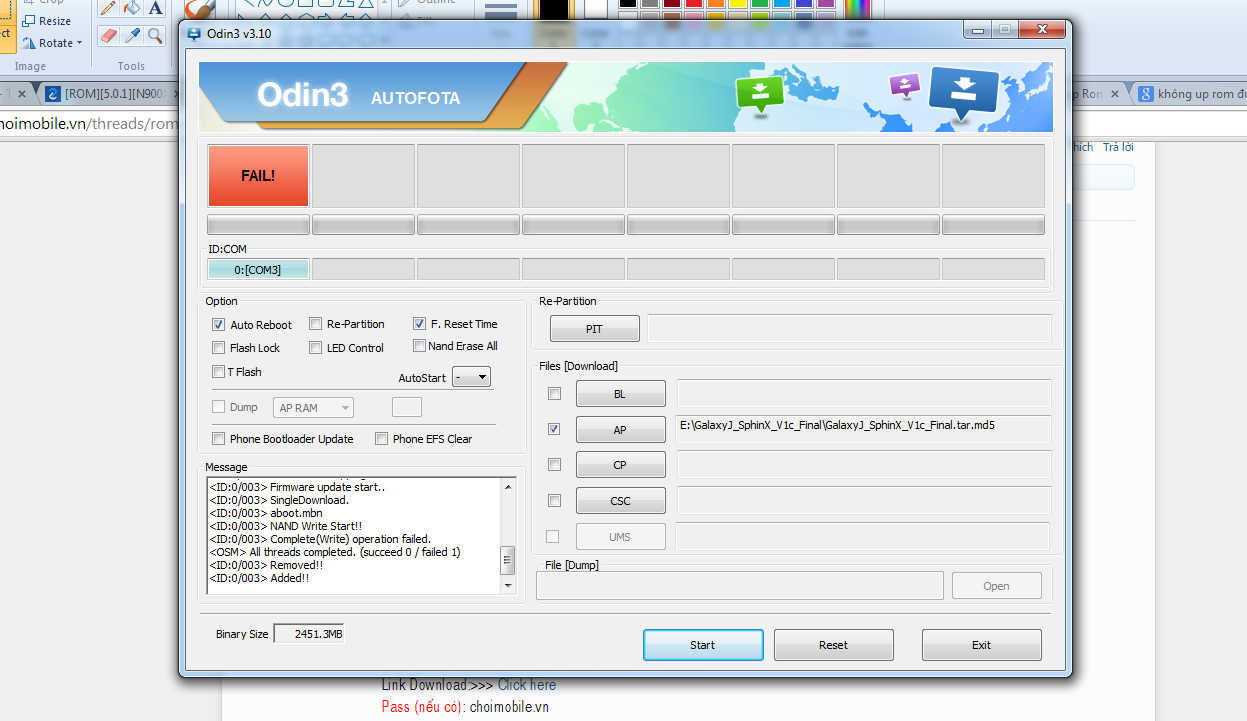Open the Rotate dropdown in Paint
This screenshot has height=721, width=1247.
tap(53, 43)
